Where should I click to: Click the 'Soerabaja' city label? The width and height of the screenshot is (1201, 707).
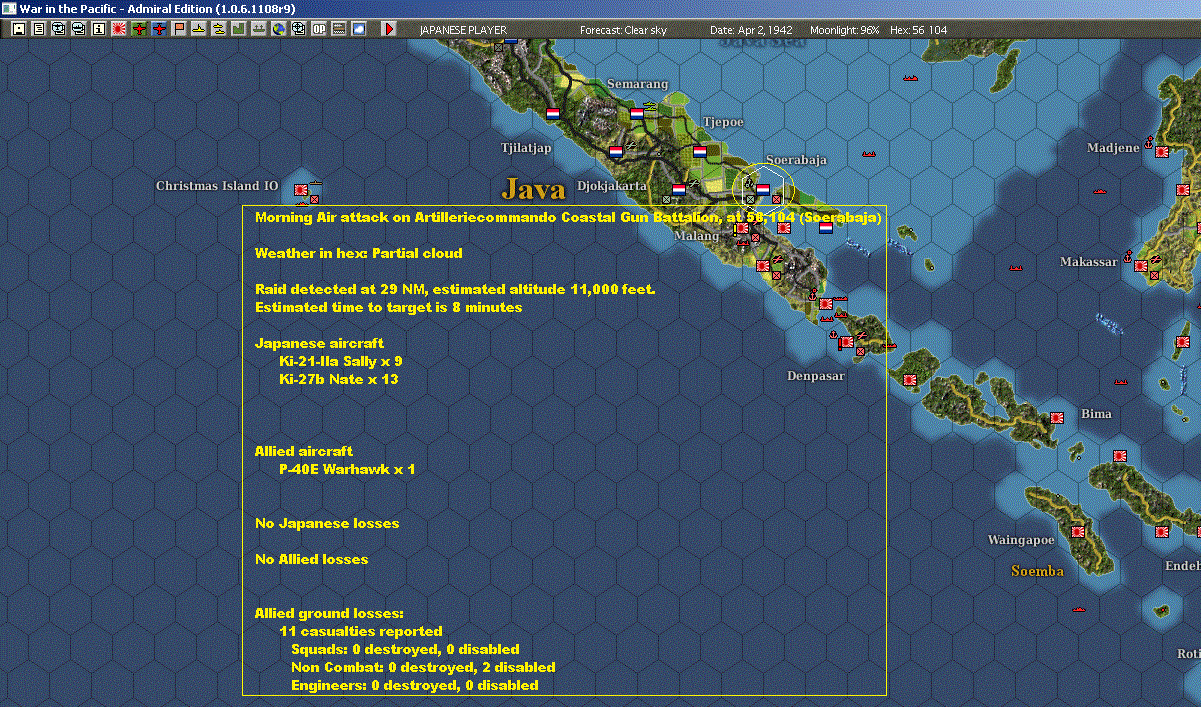tap(797, 160)
